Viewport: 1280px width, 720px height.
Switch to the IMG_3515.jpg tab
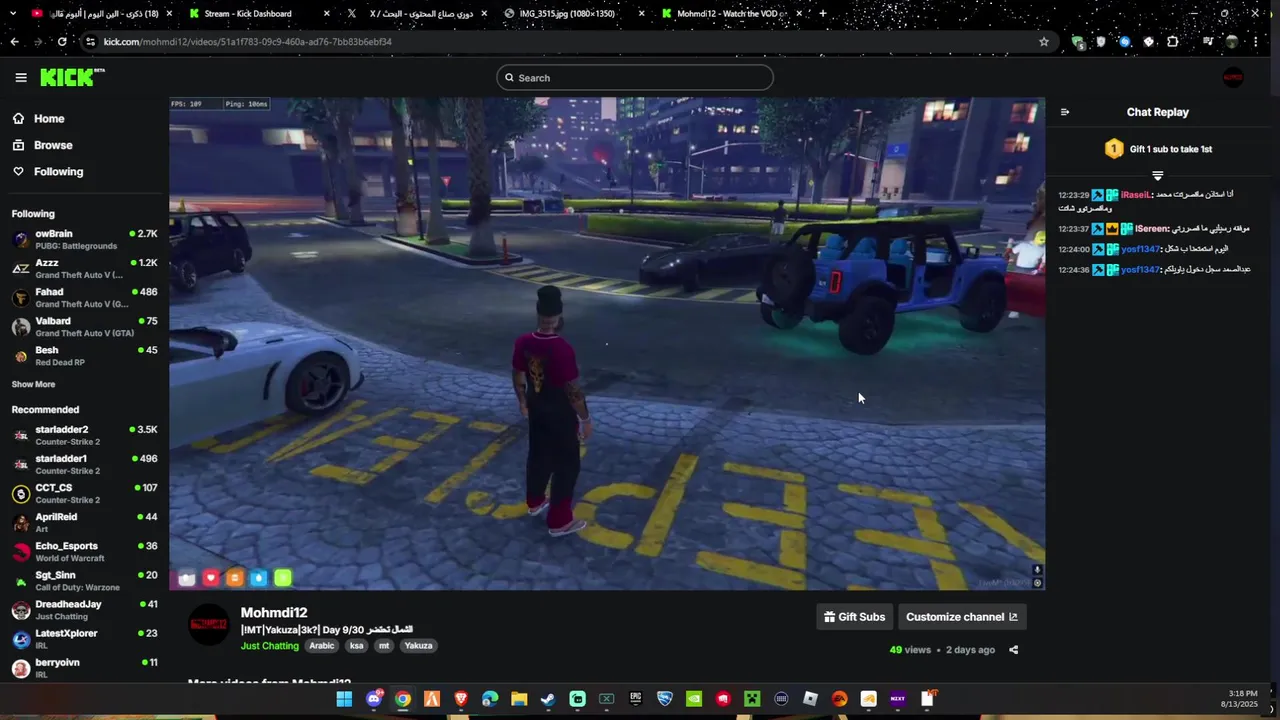[x=572, y=13]
